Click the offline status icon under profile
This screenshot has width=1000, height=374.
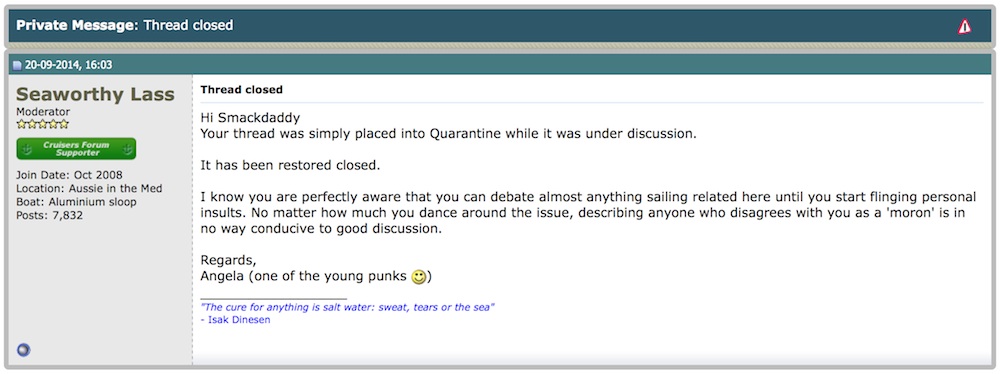(24, 350)
